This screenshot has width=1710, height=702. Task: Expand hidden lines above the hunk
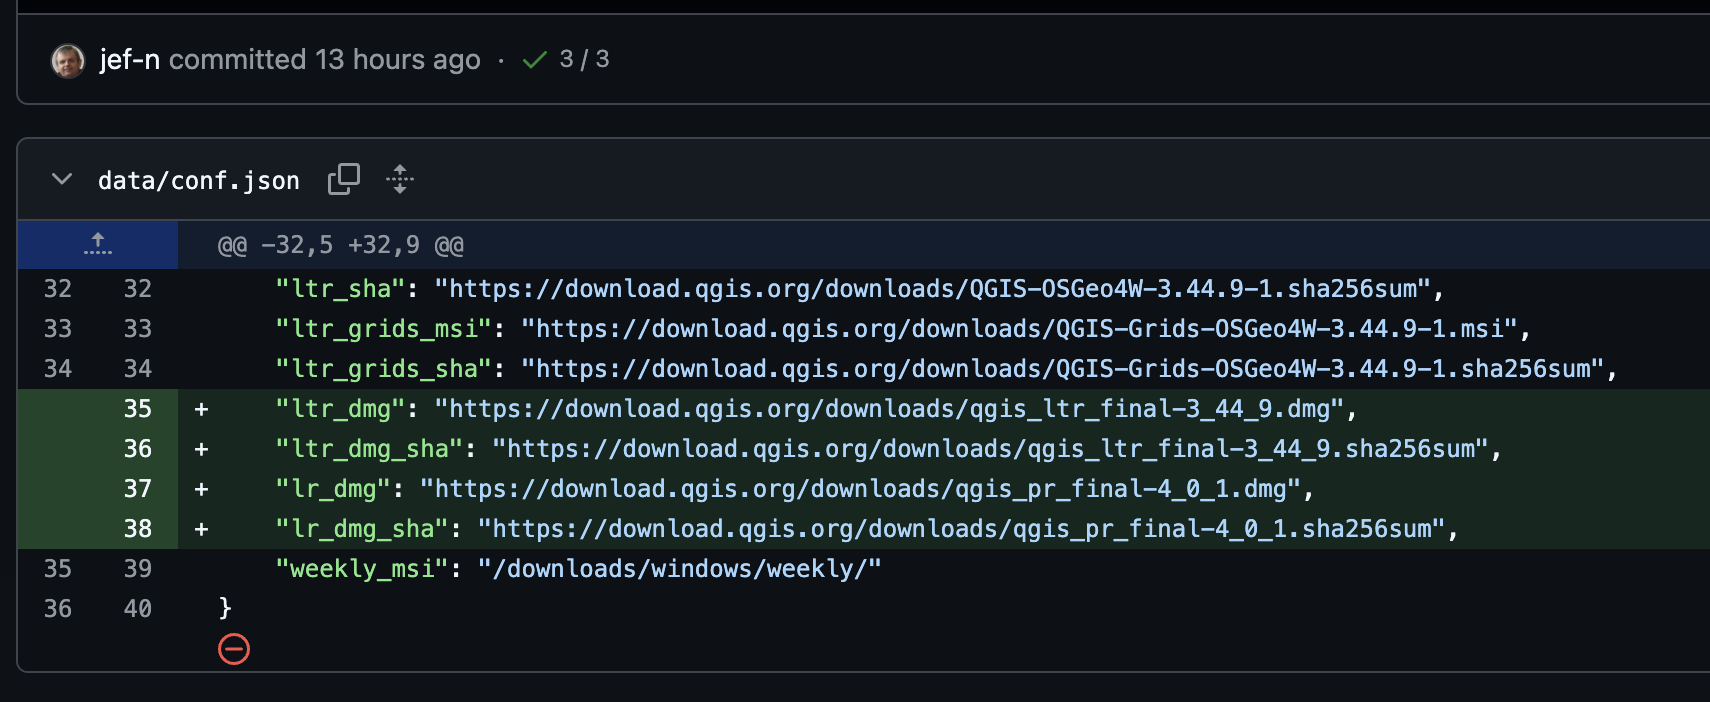pyautogui.click(x=98, y=245)
